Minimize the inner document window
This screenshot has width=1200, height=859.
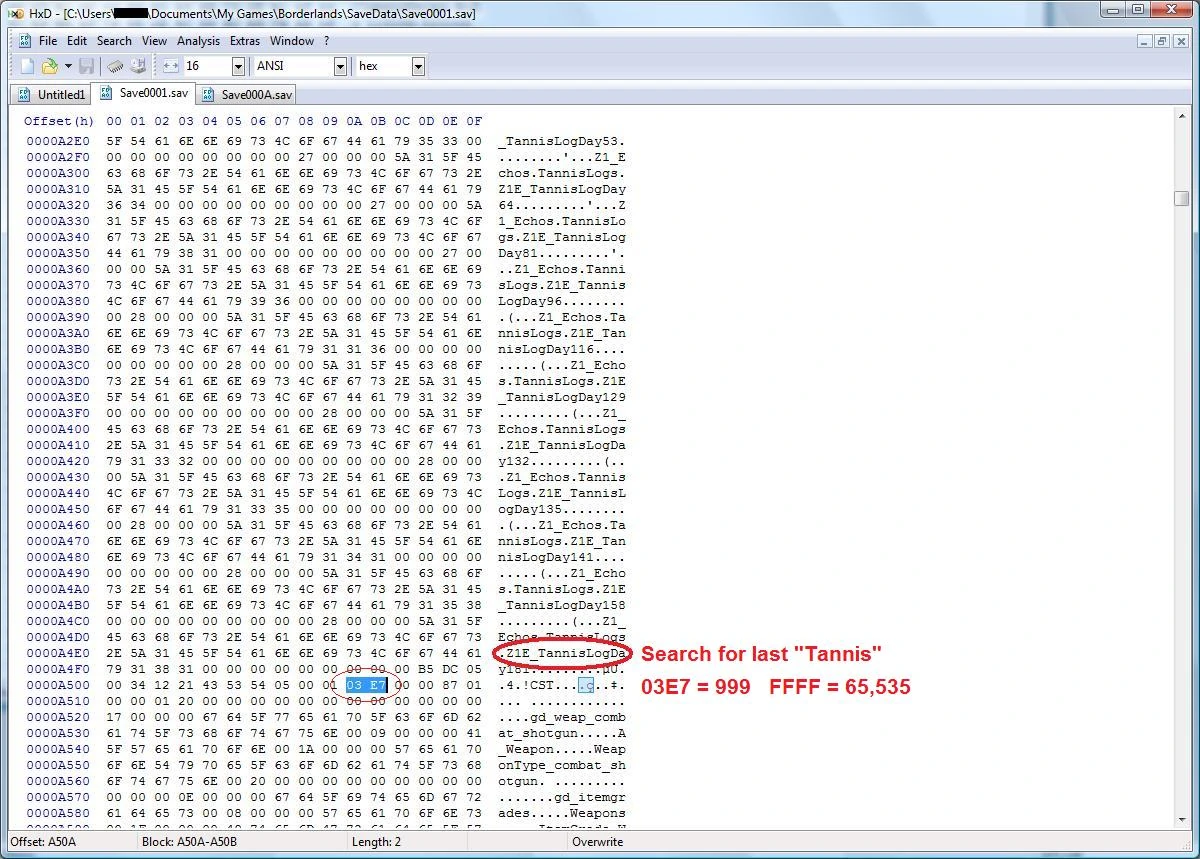[1145, 41]
